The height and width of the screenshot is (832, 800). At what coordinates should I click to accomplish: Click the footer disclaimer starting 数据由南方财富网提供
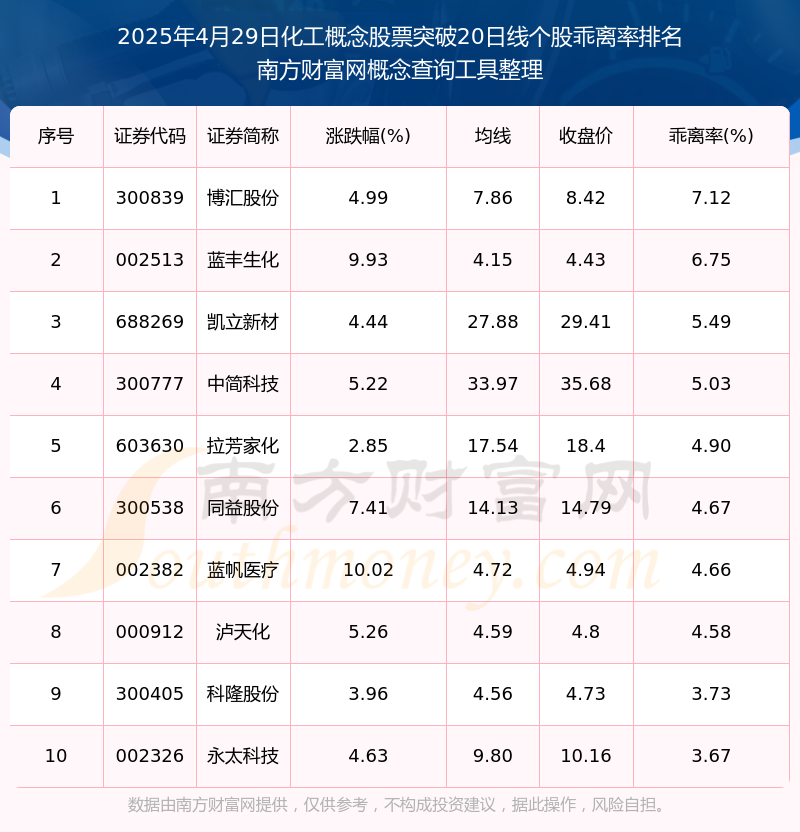coord(397,805)
